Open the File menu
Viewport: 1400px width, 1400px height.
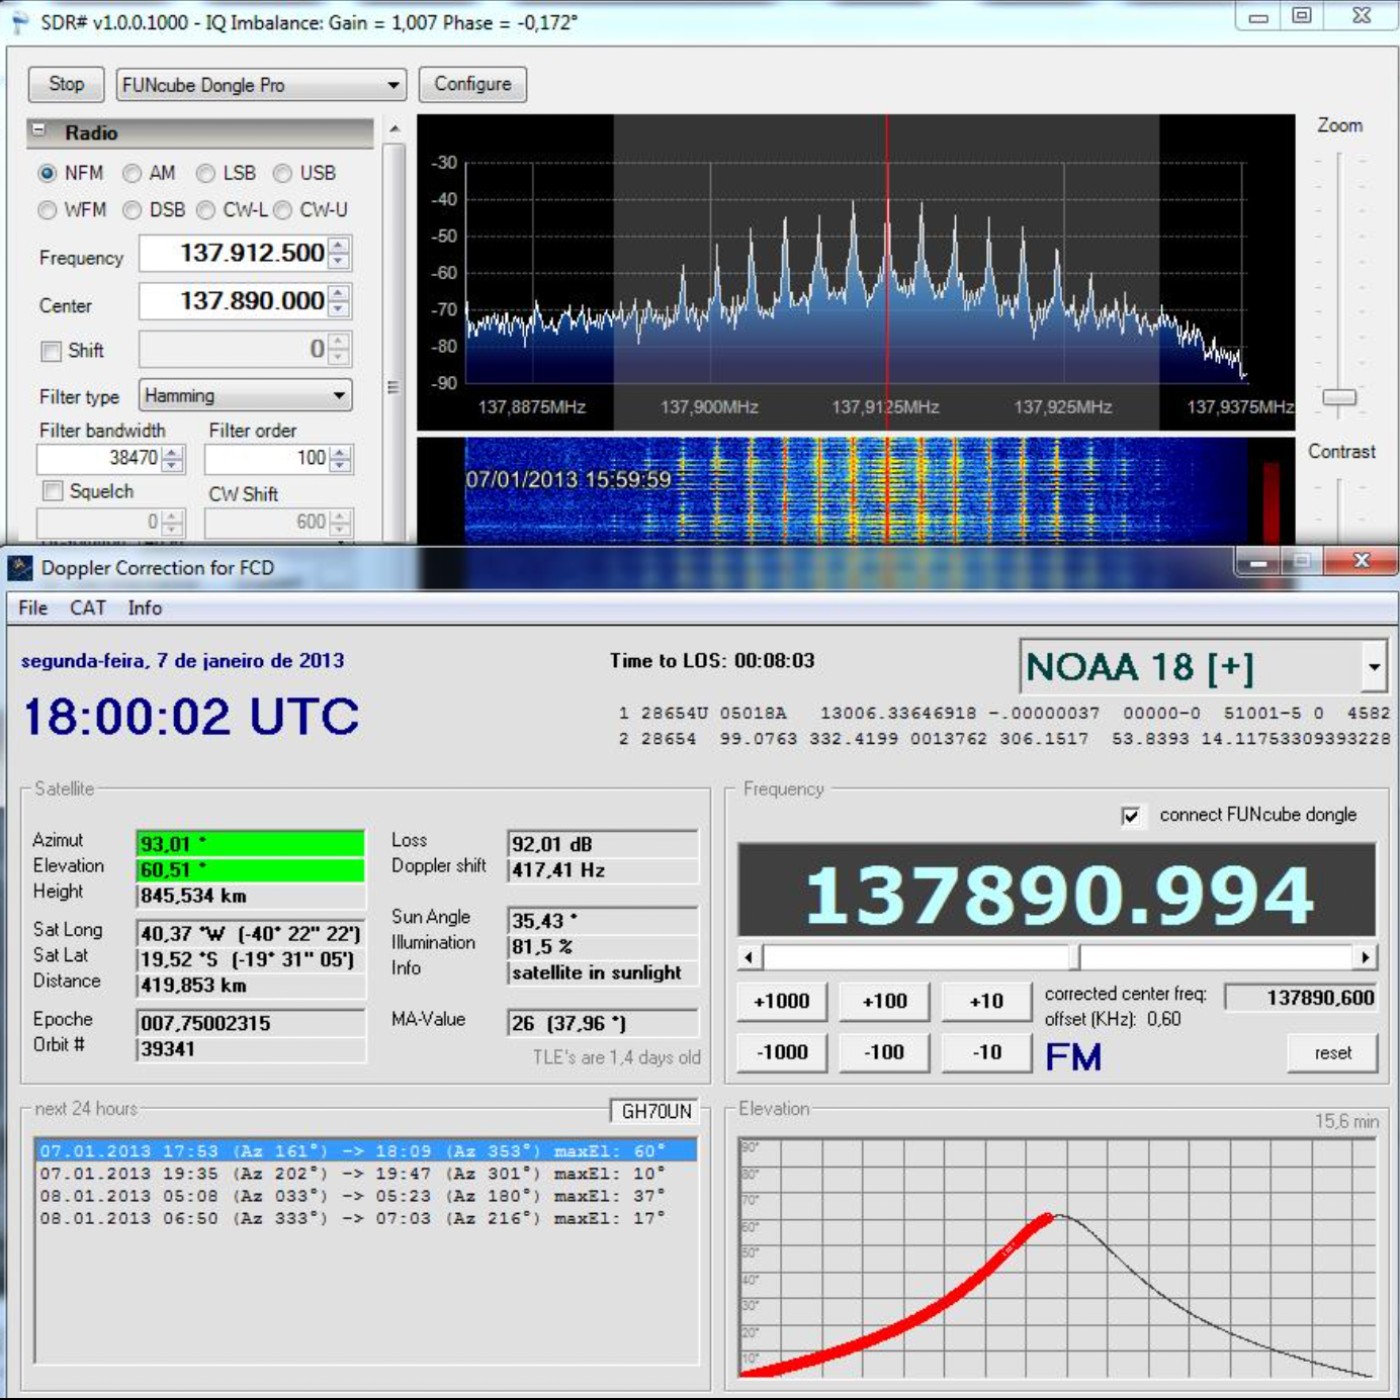(x=32, y=608)
